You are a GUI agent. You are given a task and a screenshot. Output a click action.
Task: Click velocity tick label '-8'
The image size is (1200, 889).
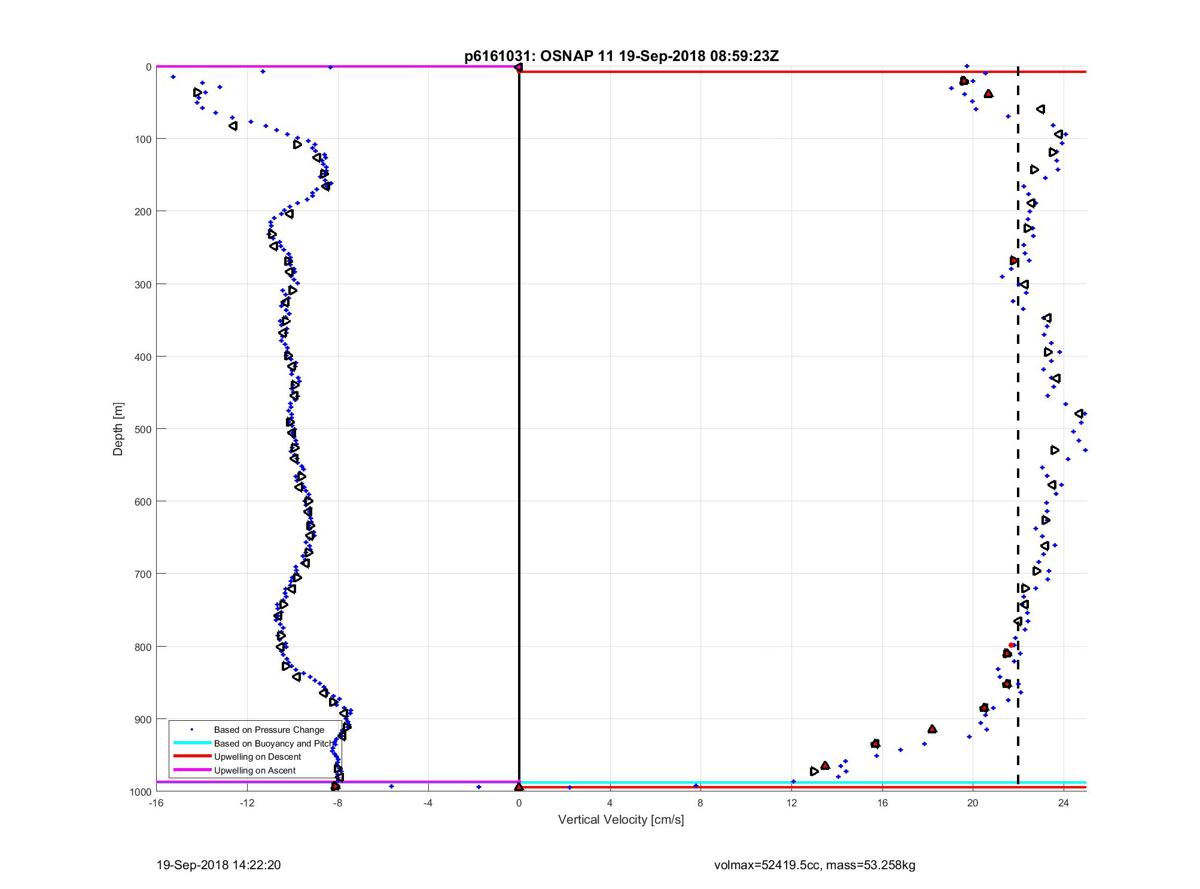[x=337, y=803]
